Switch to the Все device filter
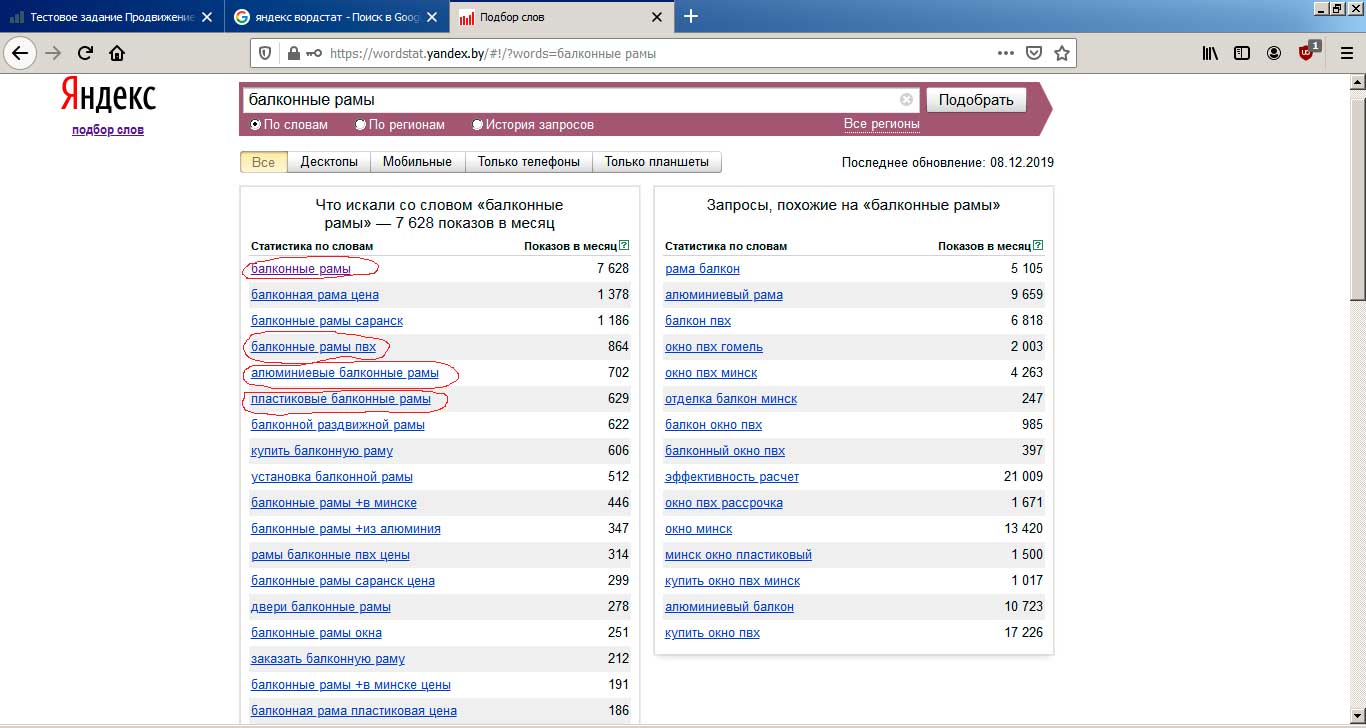The width and height of the screenshot is (1366, 728). click(264, 162)
